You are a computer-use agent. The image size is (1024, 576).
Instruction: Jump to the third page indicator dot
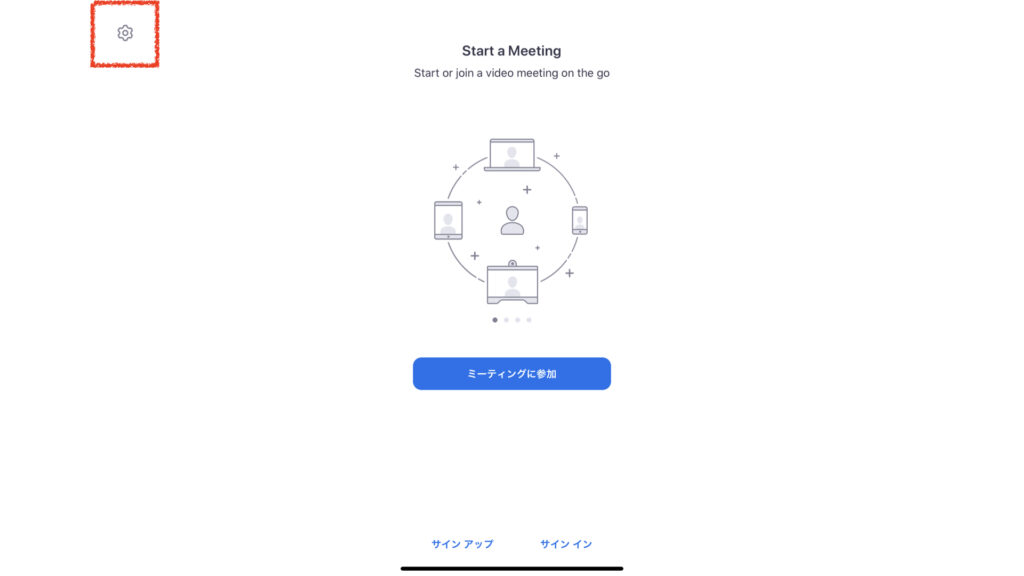(x=517, y=320)
